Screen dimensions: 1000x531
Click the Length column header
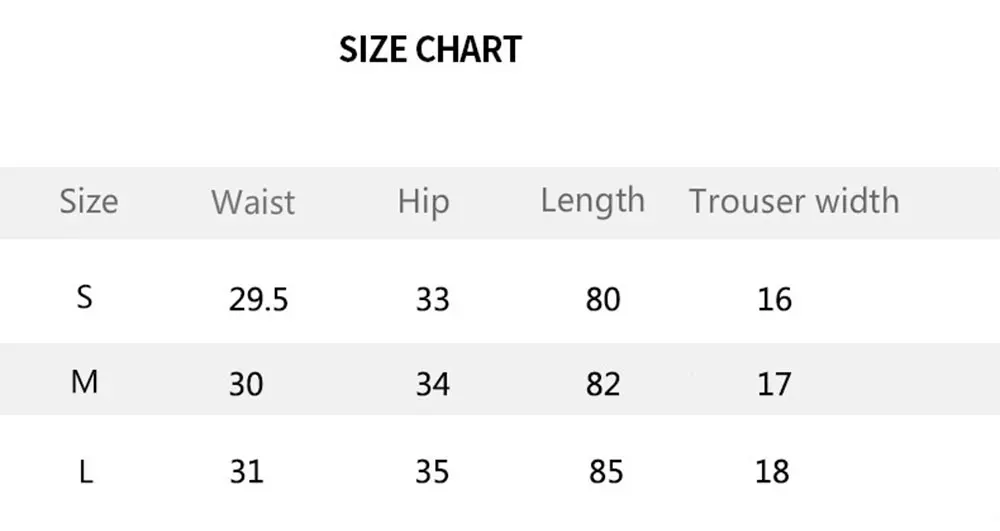592,201
